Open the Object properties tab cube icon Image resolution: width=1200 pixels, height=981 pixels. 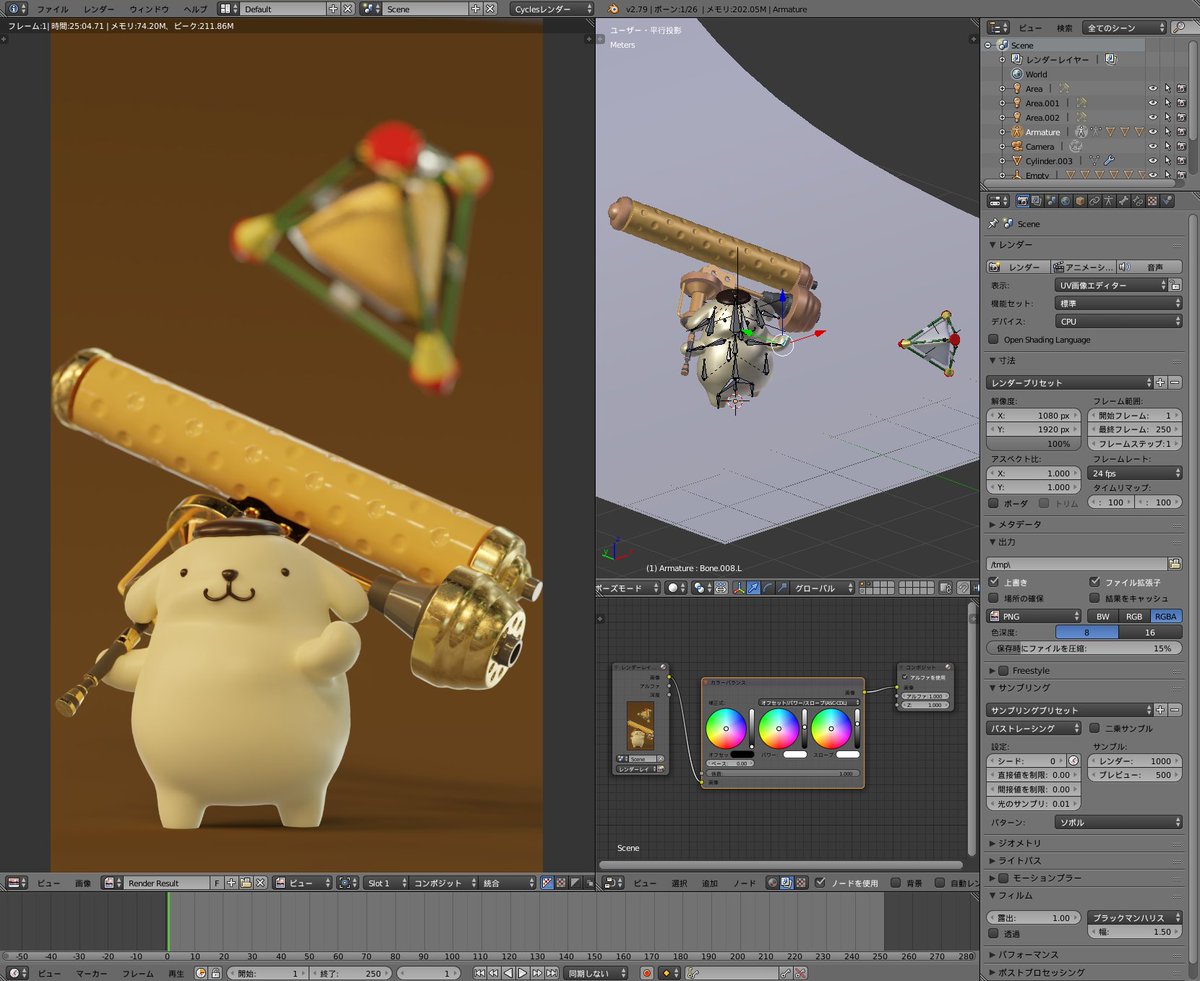click(x=1080, y=201)
